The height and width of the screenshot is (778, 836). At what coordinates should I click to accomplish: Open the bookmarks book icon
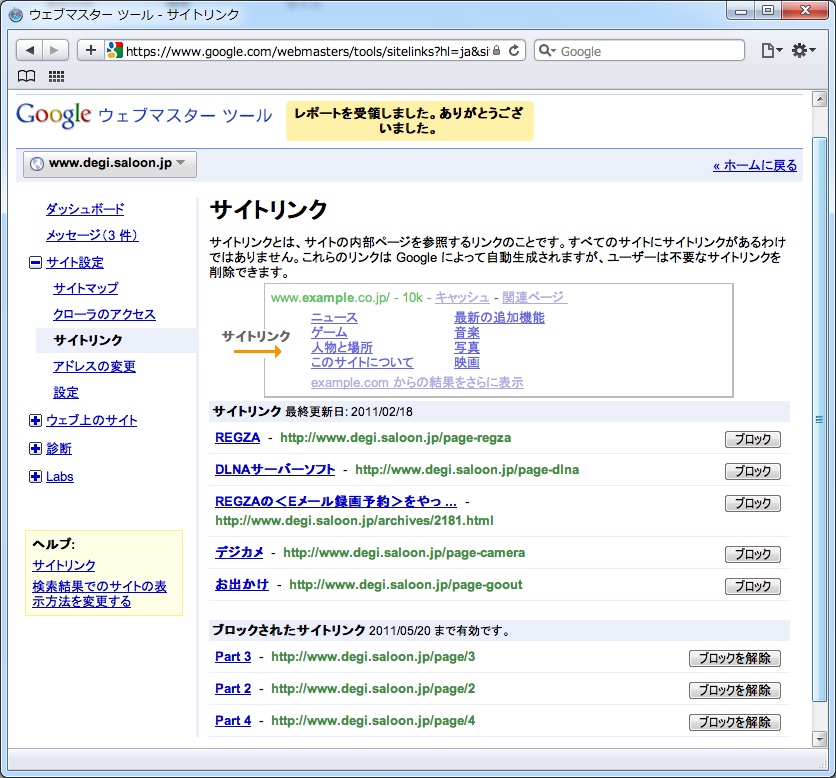tap(27, 76)
